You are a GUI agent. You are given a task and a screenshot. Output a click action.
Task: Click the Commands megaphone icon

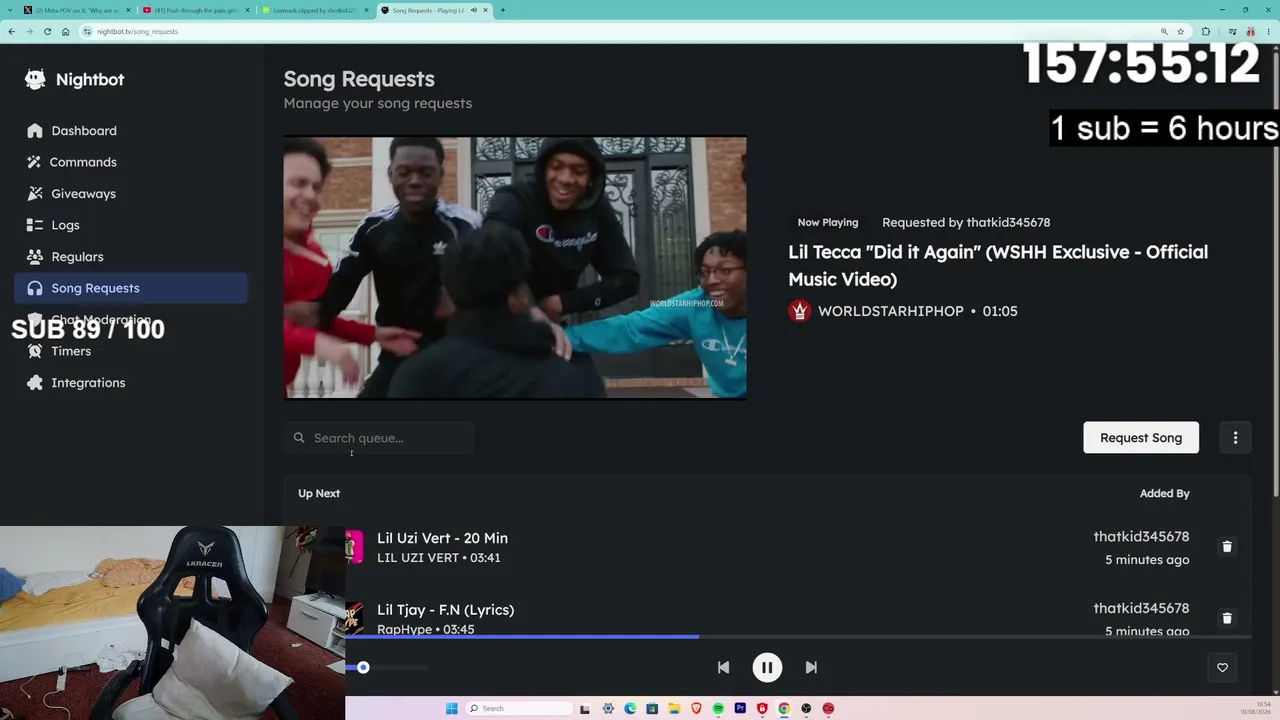point(35,162)
